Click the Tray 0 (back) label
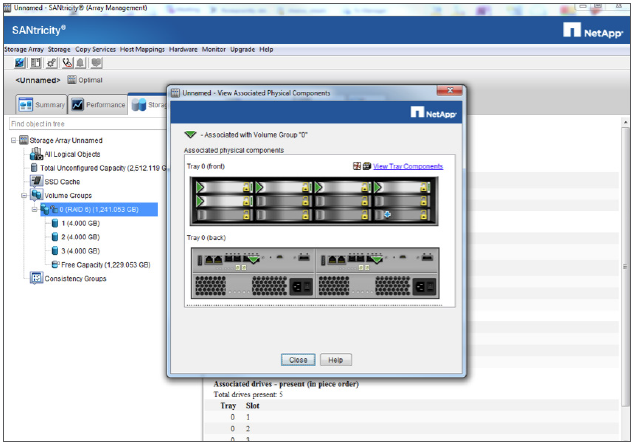This screenshot has height=446, width=635. click(206, 237)
